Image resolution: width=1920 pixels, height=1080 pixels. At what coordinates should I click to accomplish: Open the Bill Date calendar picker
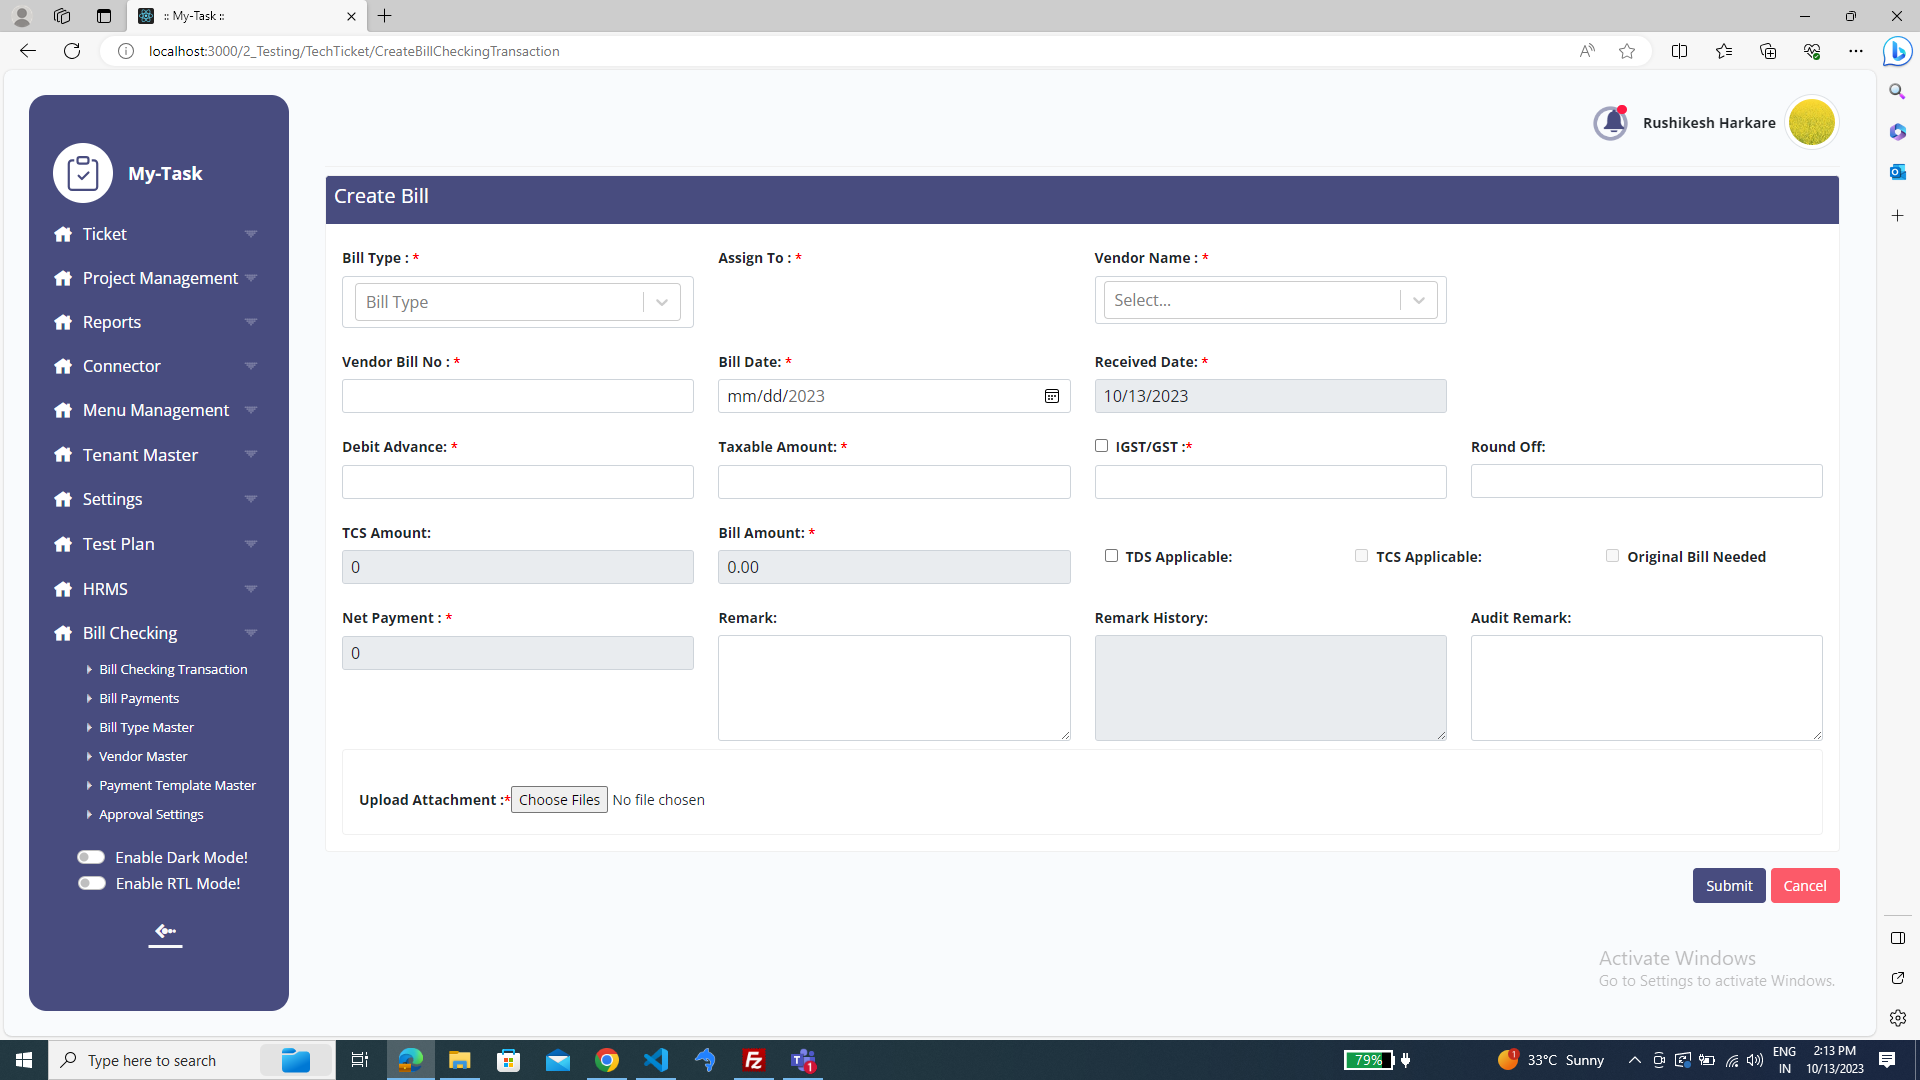click(1052, 396)
